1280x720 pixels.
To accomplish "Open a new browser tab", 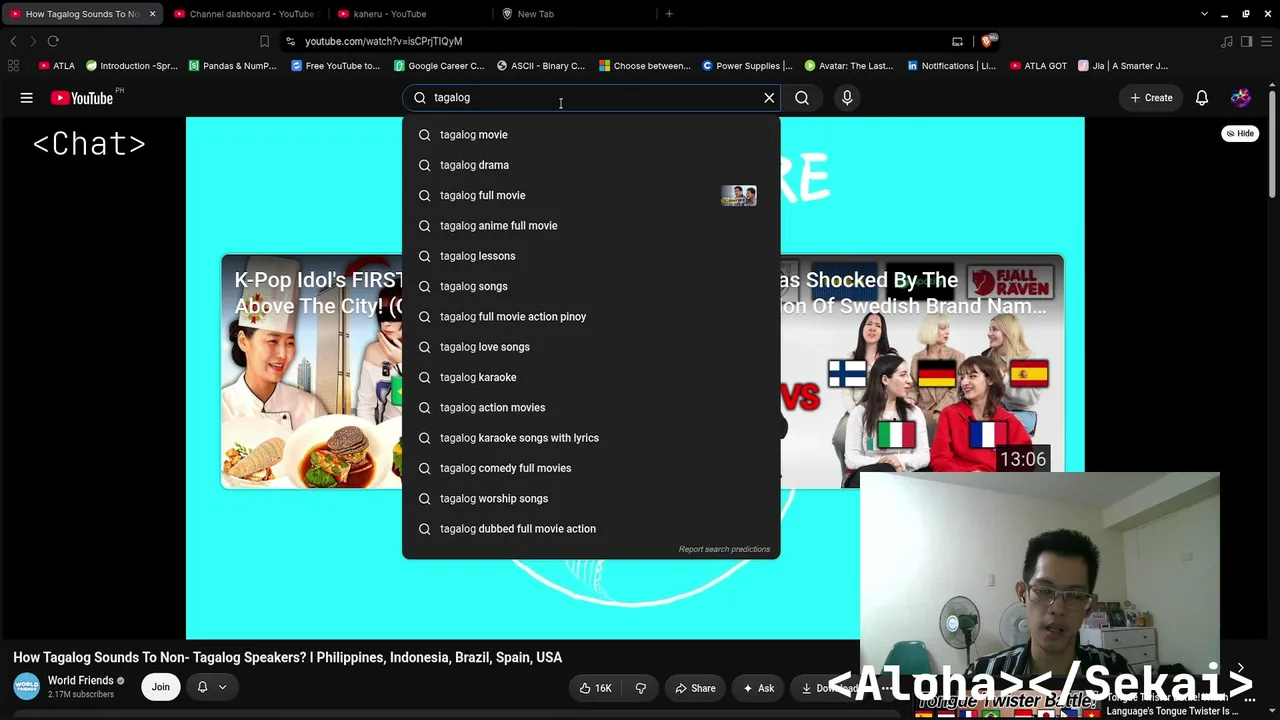I will (x=669, y=14).
